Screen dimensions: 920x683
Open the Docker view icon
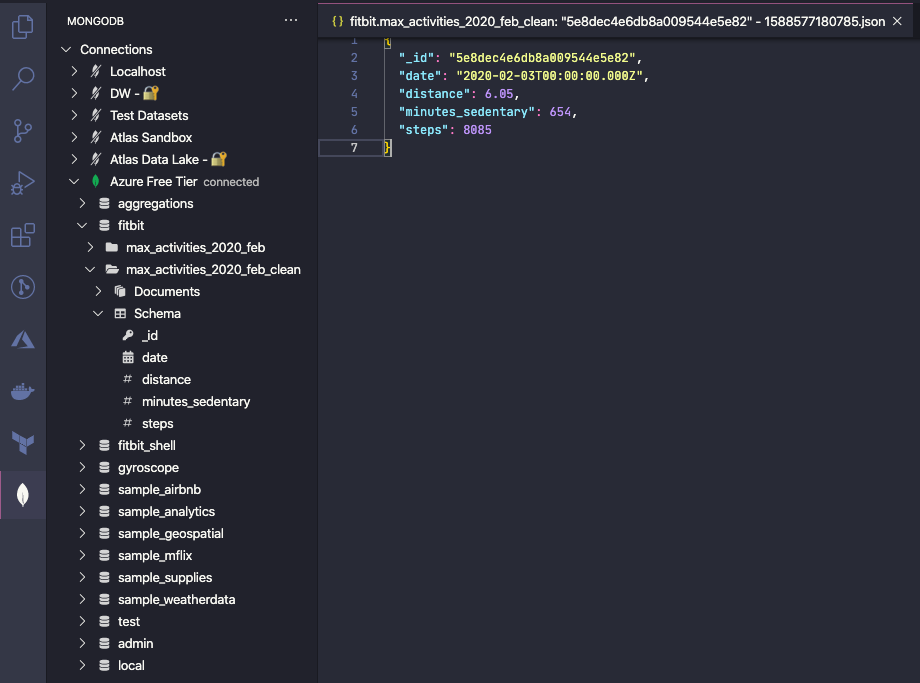click(22, 391)
